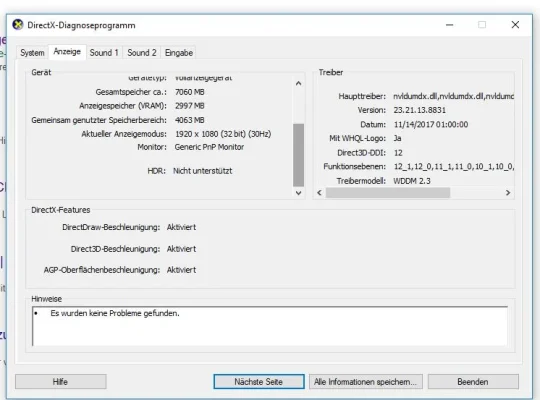
Task: Select the Anzeige tab
Action: (67, 52)
